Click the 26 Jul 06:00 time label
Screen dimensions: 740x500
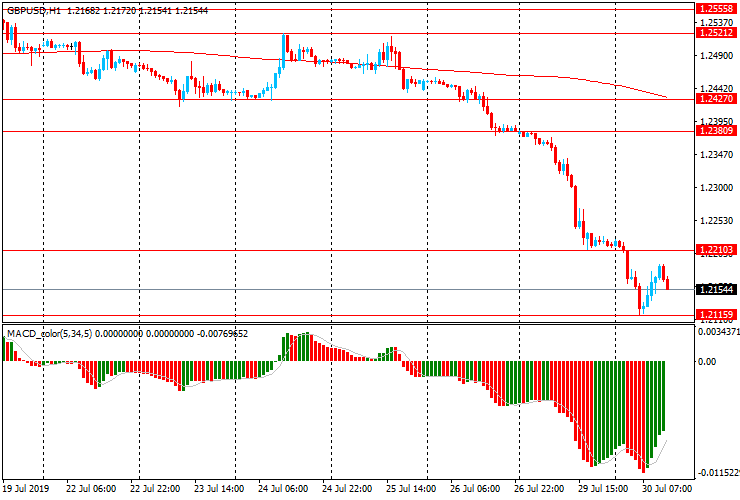coord(475,488)
